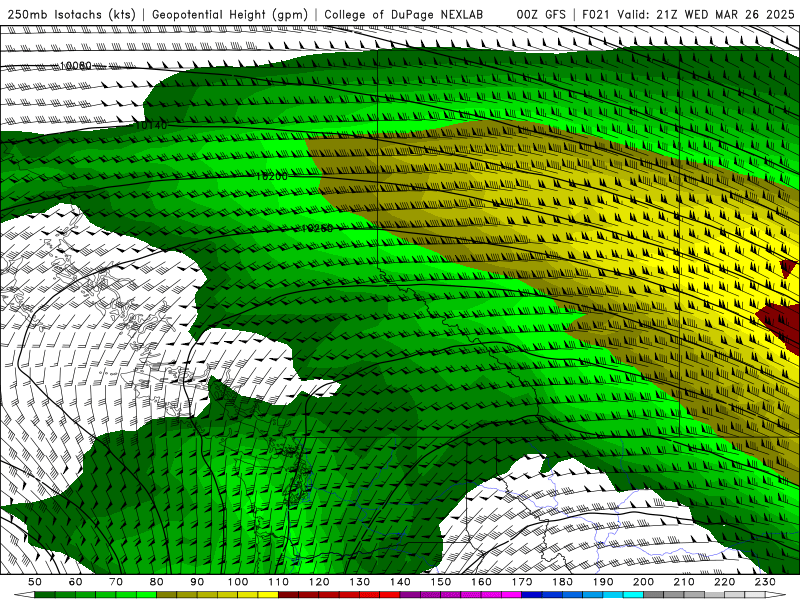The height and width of the screenshot is (600, 800).
Task: Click the 70 value on the color scale
Action: [x=116, y=582]
